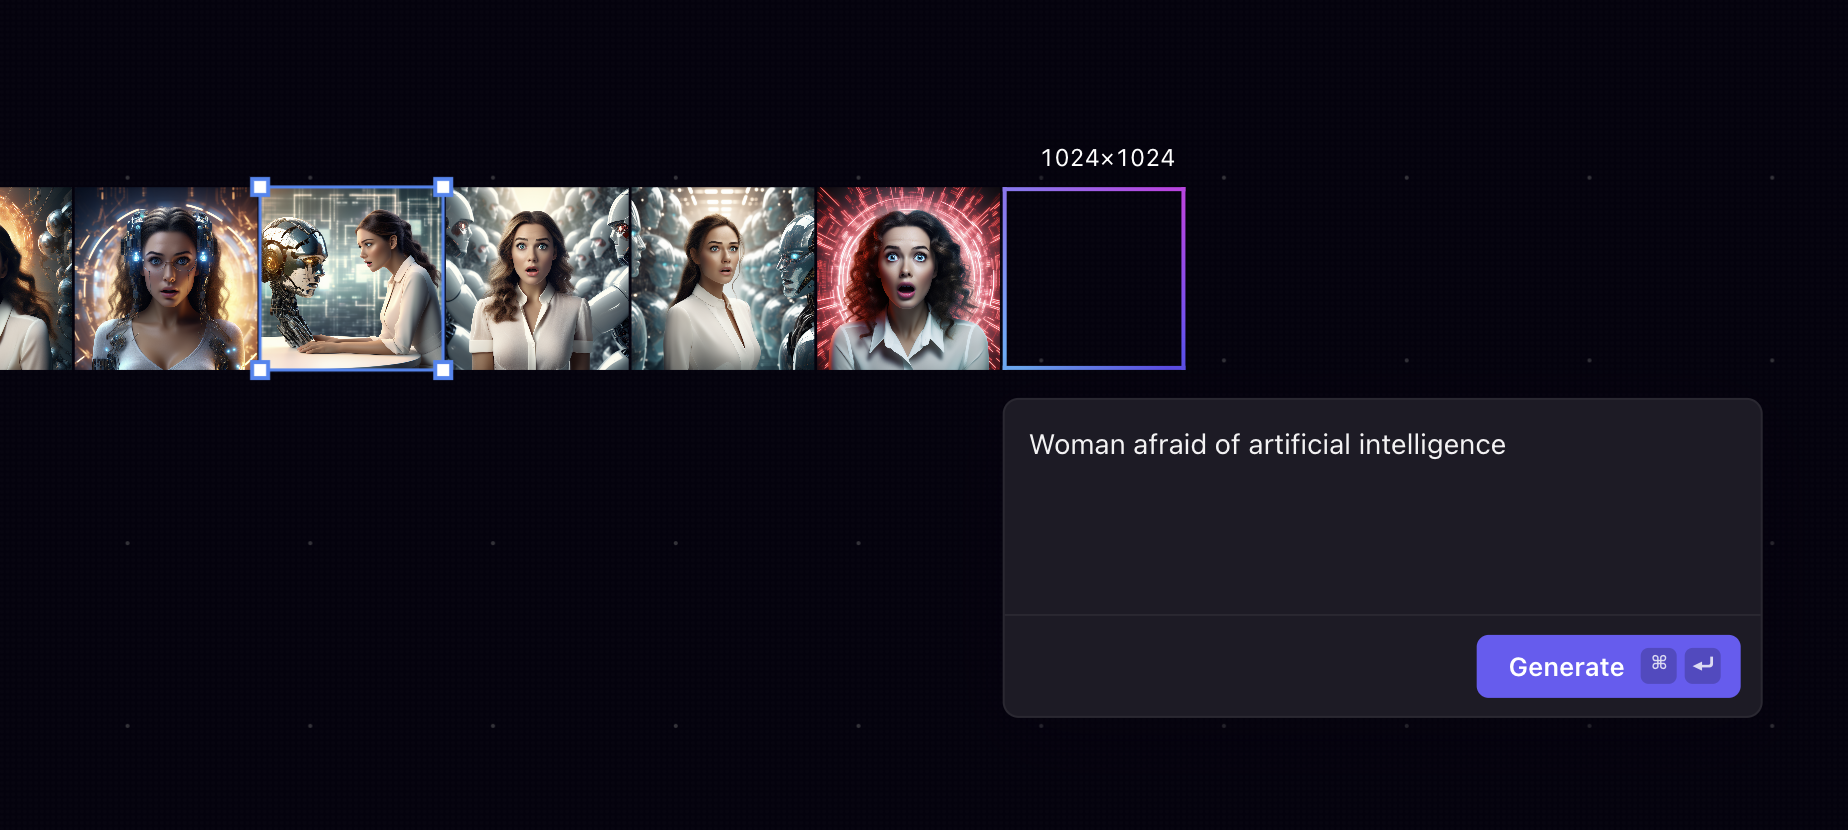Select the empty gradient-bordered generation frame
Screen dimensions: 1848x830
1094,279
